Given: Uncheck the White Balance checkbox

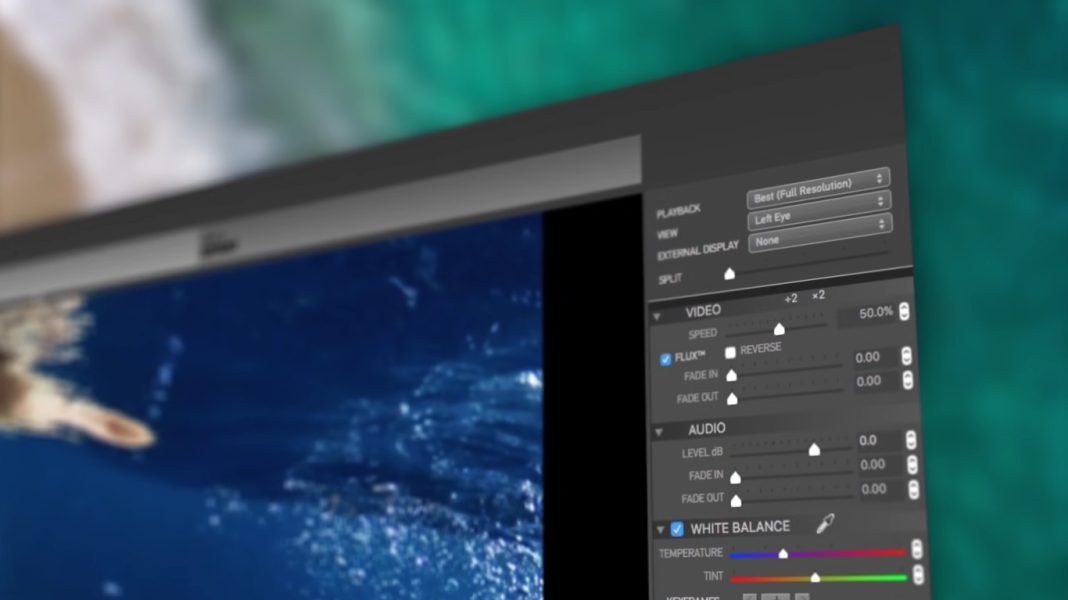Looking at the screenshot, I should pos(676,527).
